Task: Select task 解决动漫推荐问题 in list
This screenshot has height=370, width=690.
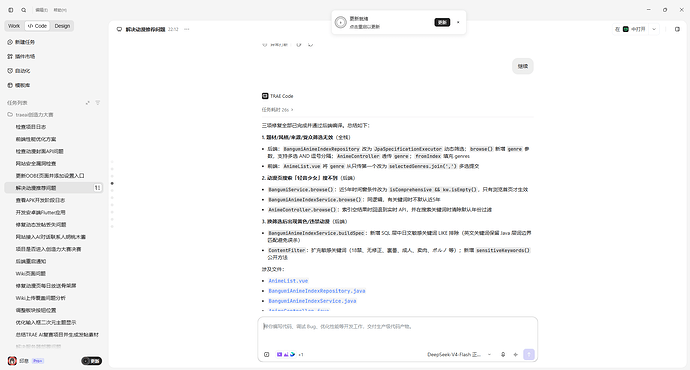Action: [53, 188]
